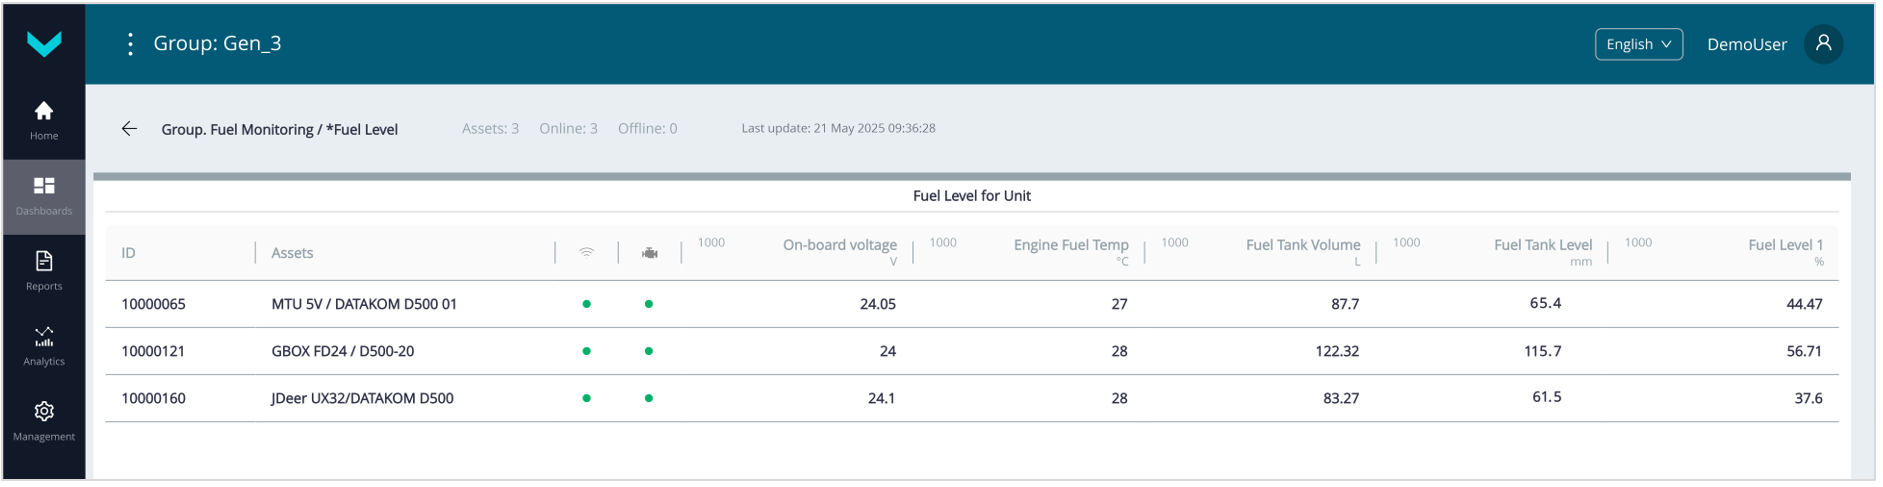Open Reports from the sidebar
1883x487 pixels.
[44, 271]
